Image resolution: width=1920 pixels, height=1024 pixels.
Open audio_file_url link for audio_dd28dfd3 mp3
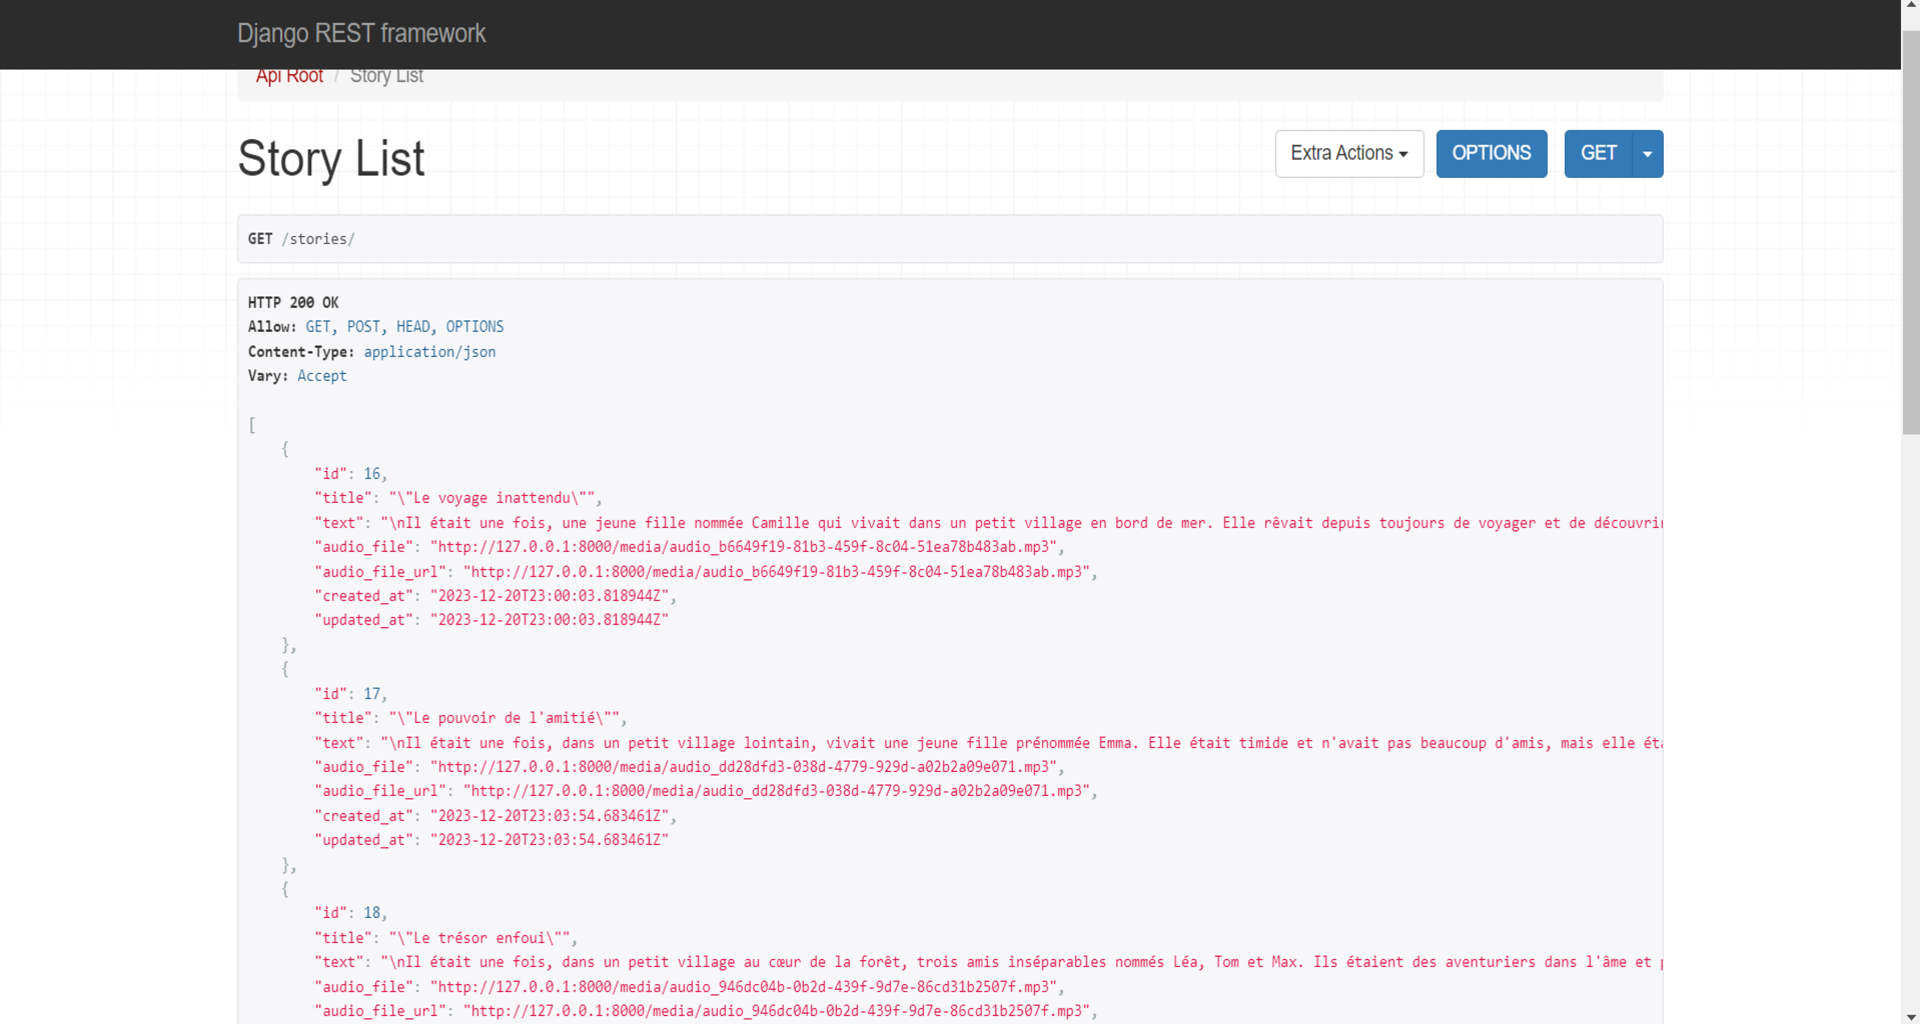[x=777, y=791]
